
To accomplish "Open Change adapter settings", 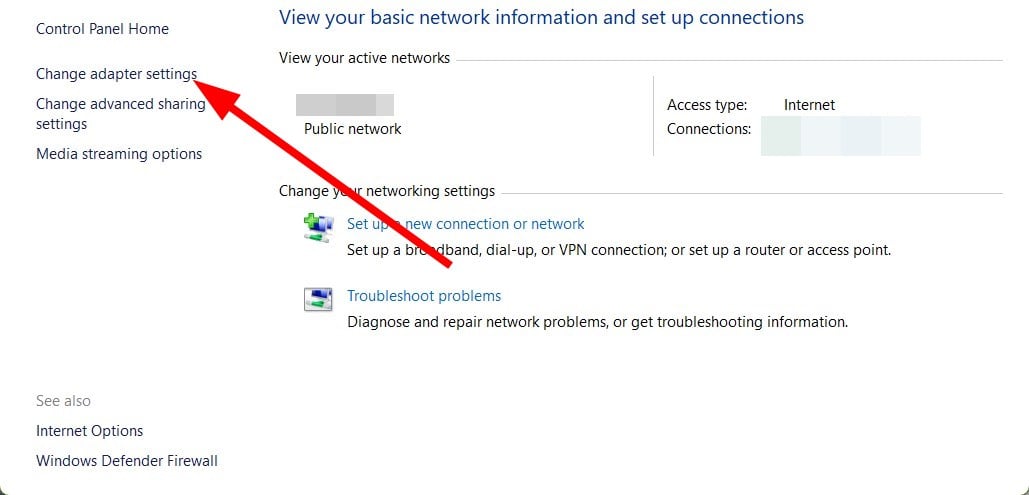I will coord(116,74).
